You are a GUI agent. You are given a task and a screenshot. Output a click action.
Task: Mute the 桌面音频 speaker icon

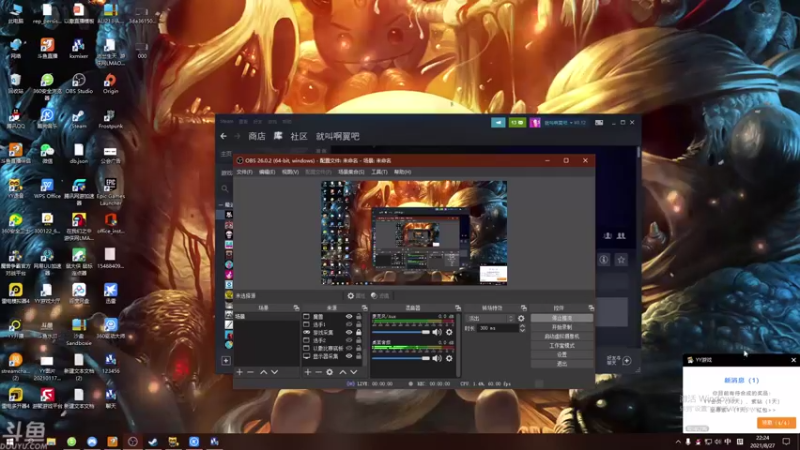click(437, 359)
